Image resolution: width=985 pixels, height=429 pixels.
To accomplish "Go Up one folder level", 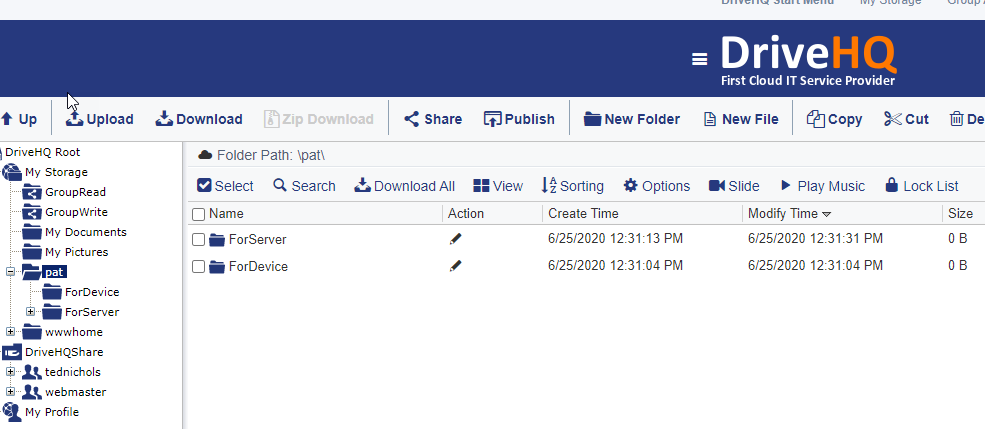I will 19,119.
